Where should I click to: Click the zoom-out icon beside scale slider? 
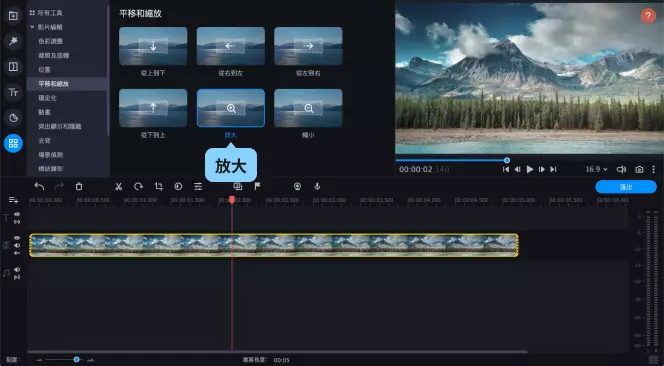click(39, 360)
